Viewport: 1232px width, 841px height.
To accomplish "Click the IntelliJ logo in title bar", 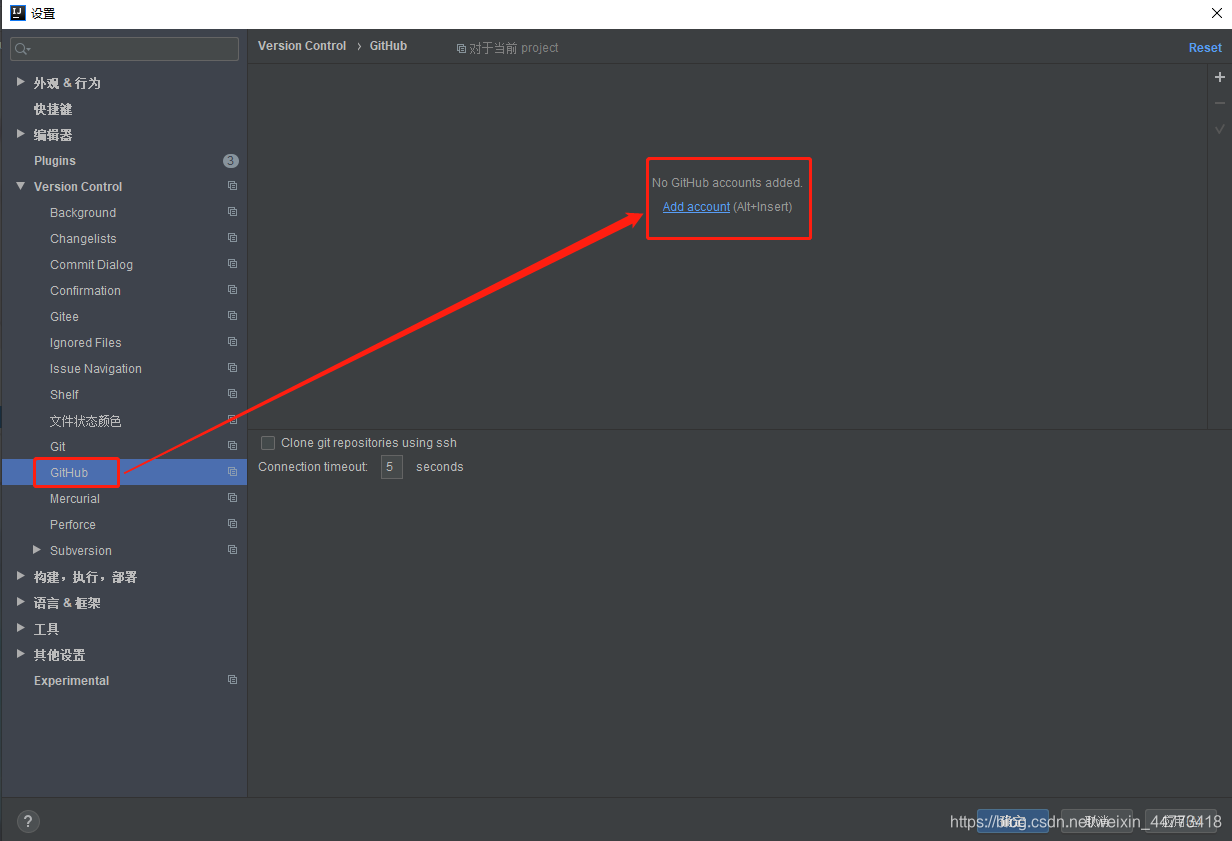I will (17, 13).
